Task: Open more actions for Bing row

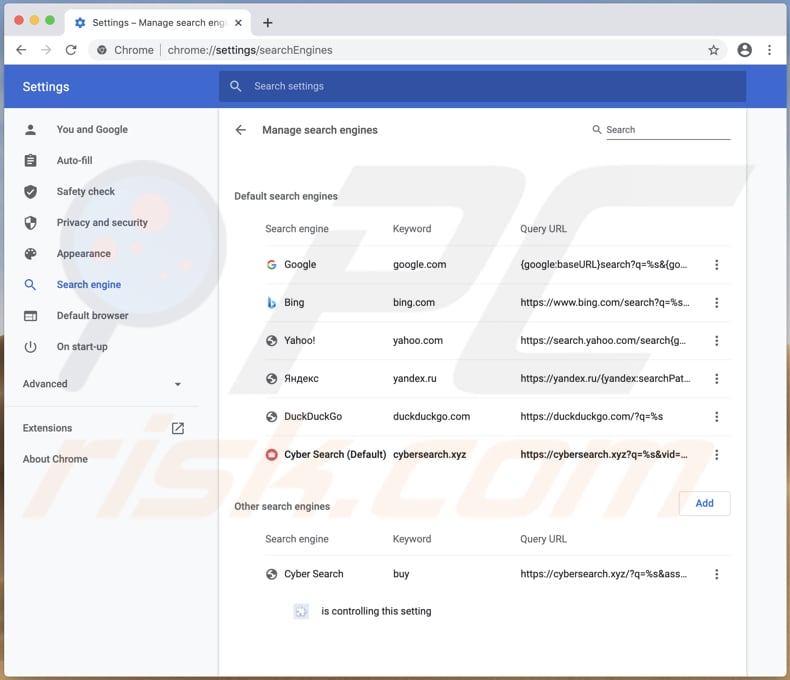Action: tap(716, 303)
